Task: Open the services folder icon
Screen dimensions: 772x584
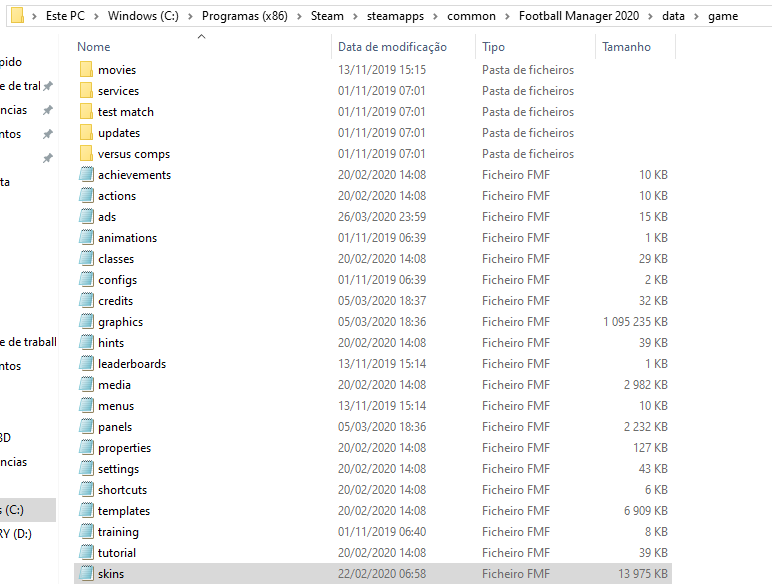Action: point(86,91)
